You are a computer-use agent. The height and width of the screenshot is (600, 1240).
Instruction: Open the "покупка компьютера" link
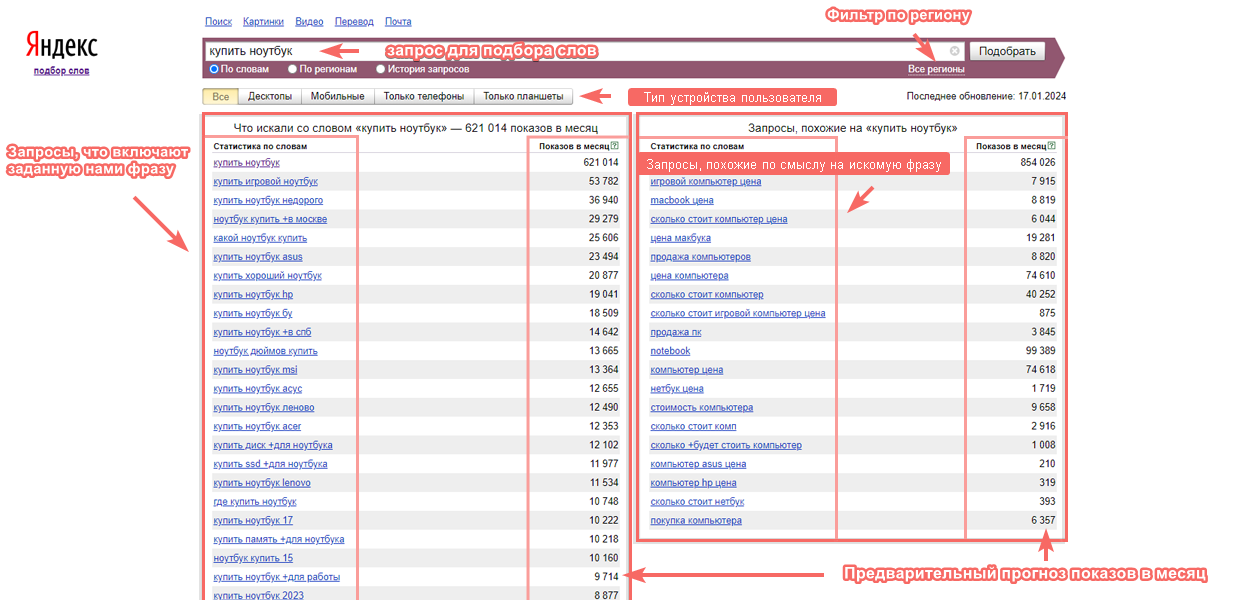[696, 521]
